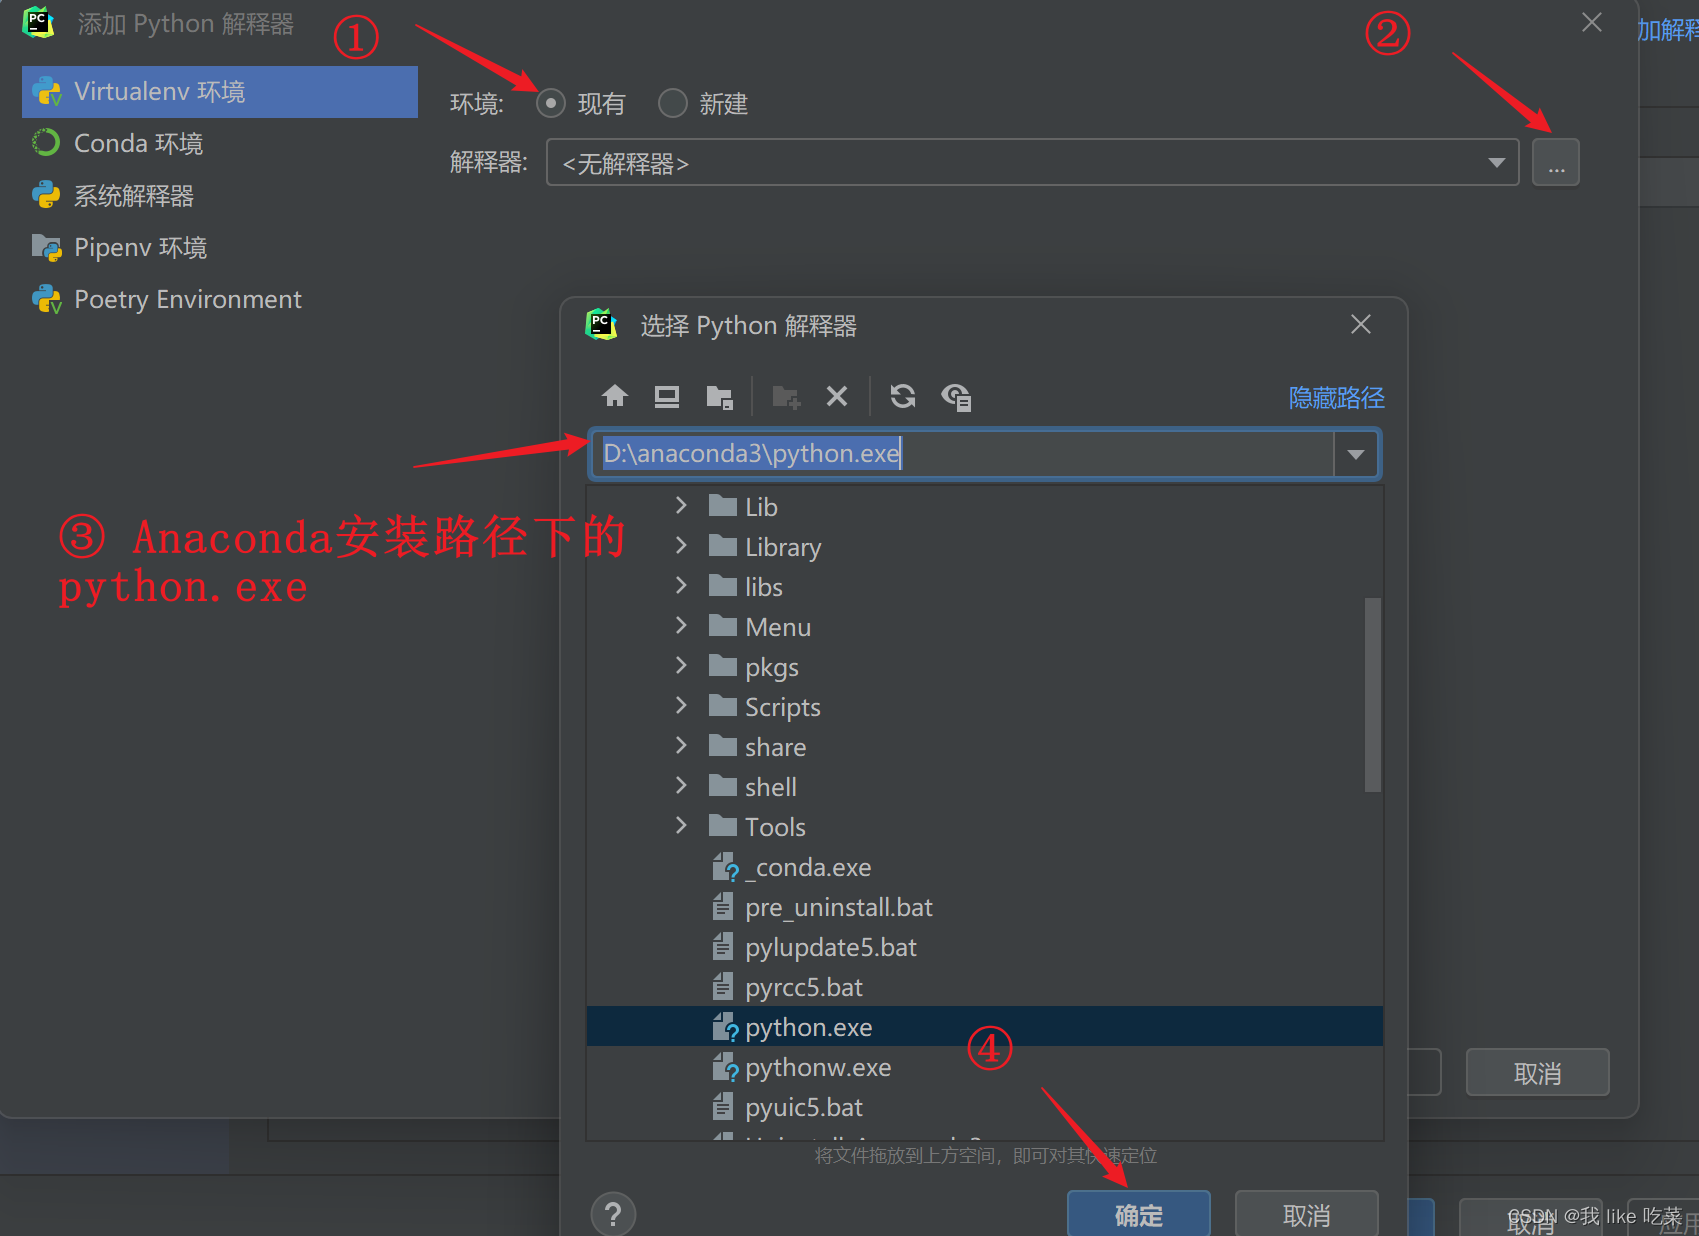The width and height of the screenshot is (1699, 1236).
Task: Select pylupdate5.bat in file list
Action: (x=985, y=947)
